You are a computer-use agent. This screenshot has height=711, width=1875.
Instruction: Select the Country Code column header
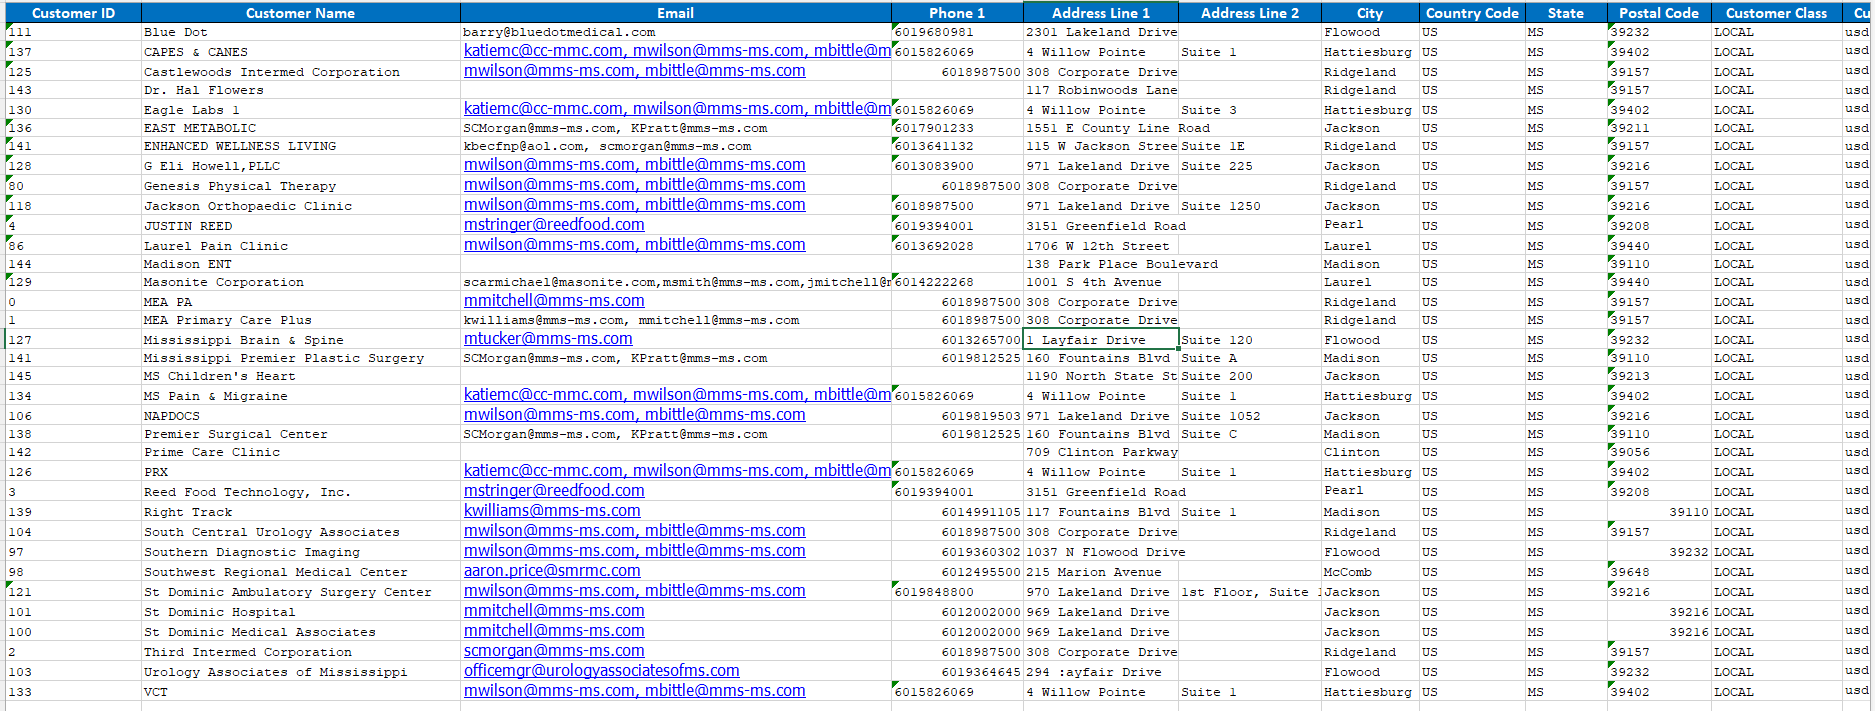click(x=1471, y=13)
